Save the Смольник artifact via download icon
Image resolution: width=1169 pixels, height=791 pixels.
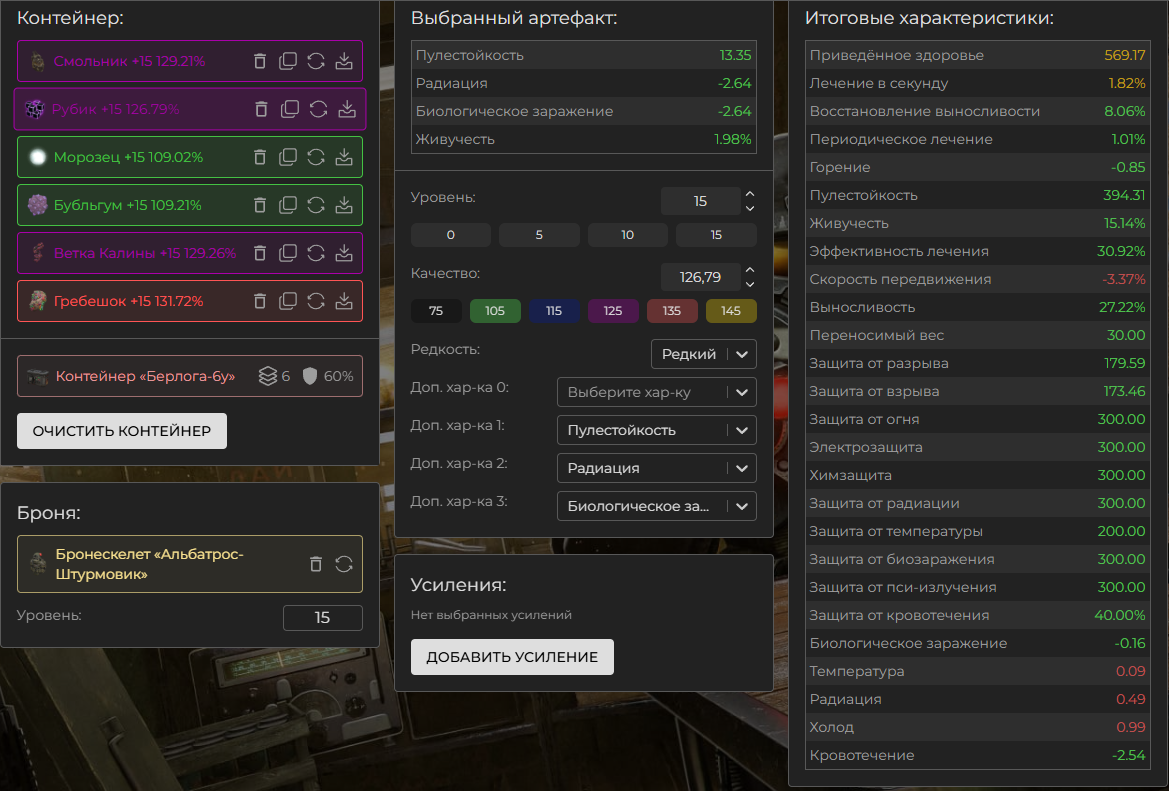(x=344, y=61)
